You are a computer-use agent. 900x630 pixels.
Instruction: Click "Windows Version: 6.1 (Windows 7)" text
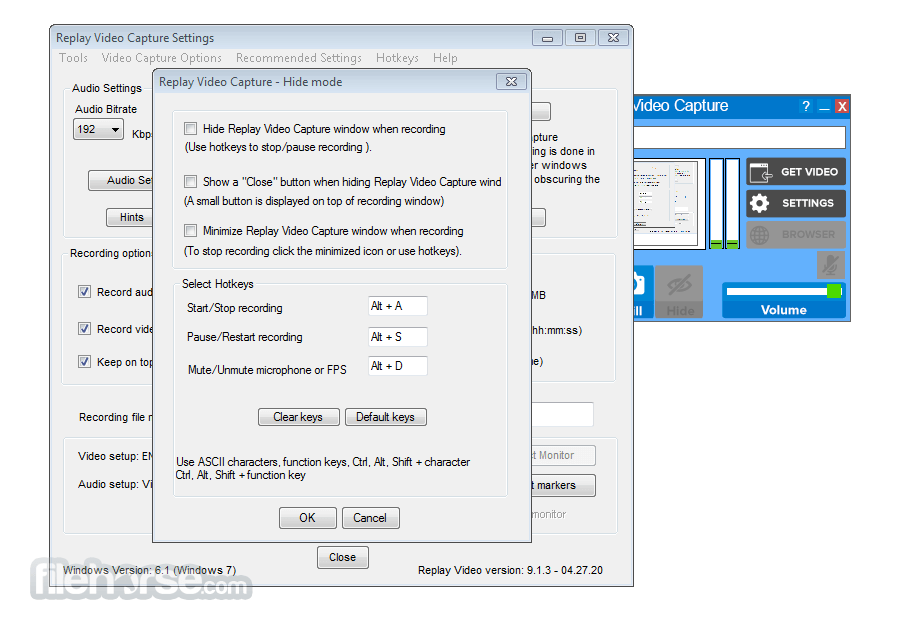point(149,570)
